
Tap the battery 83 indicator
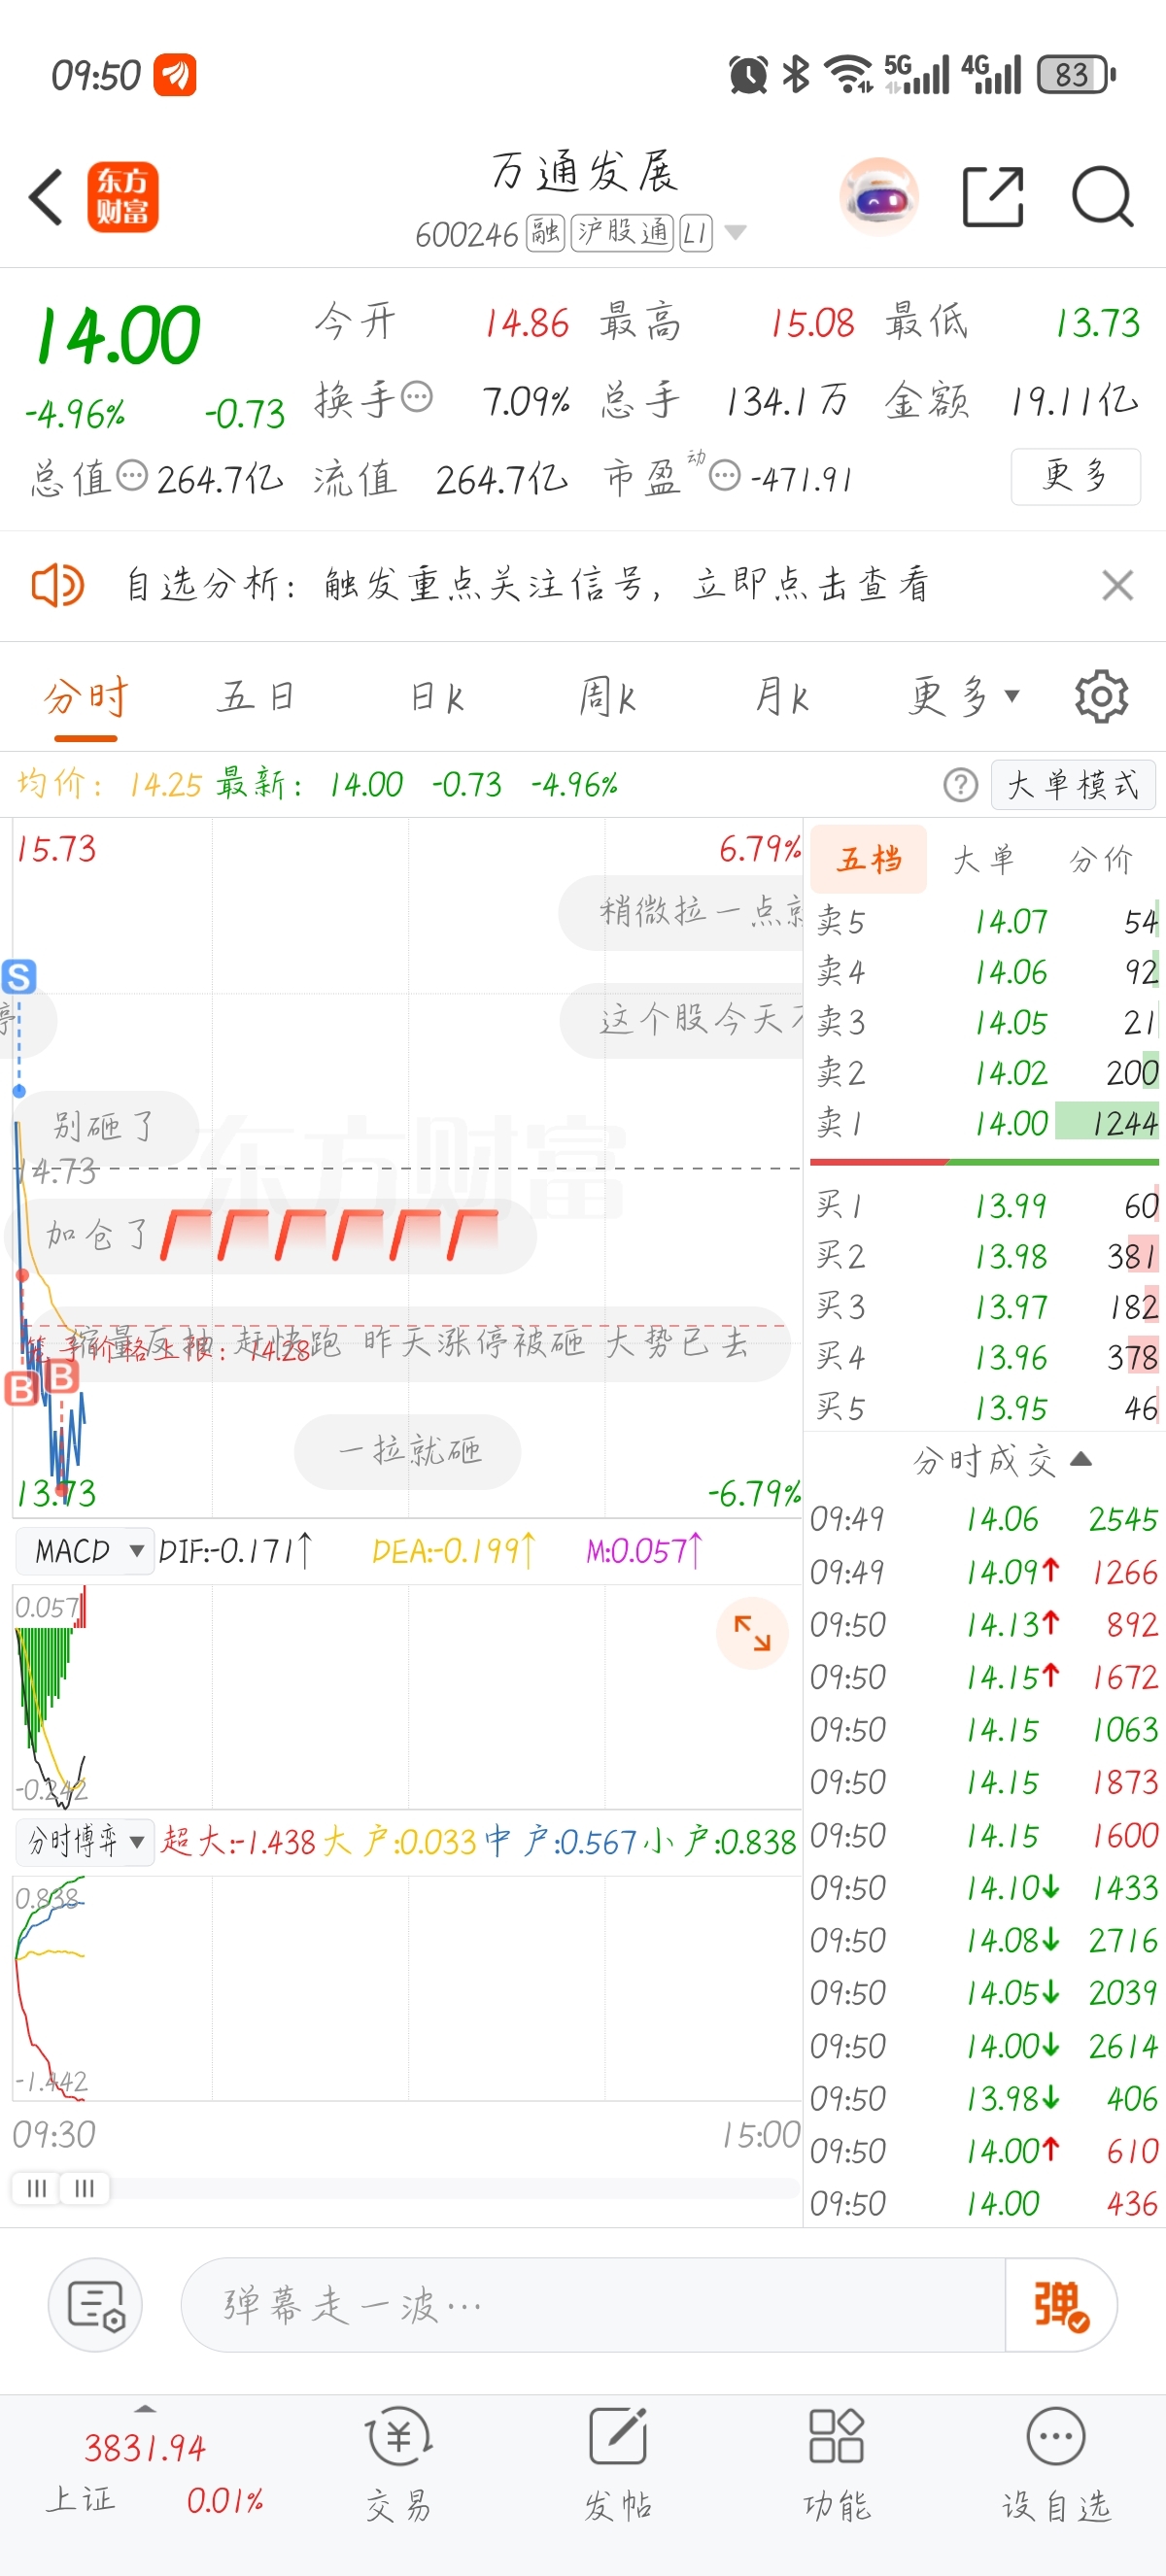(x=1076, y=75)
